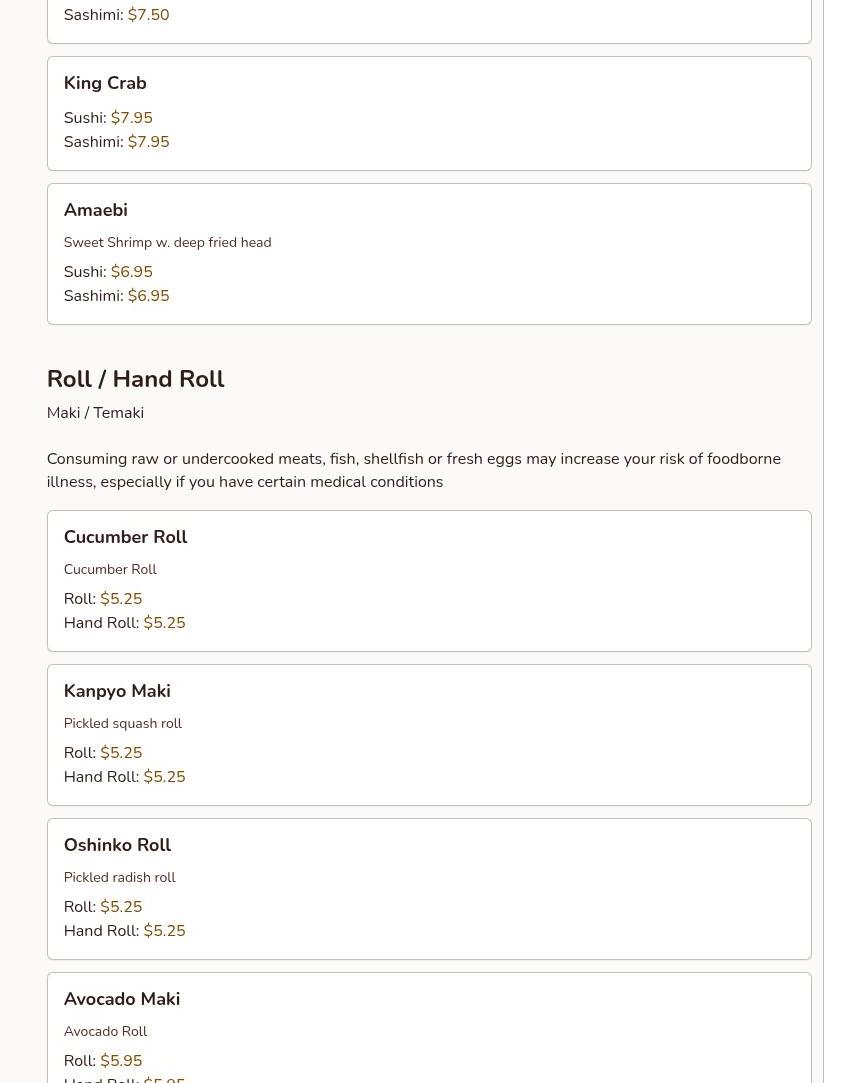Click Oshinko Roll's Hand Roll price
Image resolution: width=844 pixels, height=1083 pixels.
click(164, 931)
